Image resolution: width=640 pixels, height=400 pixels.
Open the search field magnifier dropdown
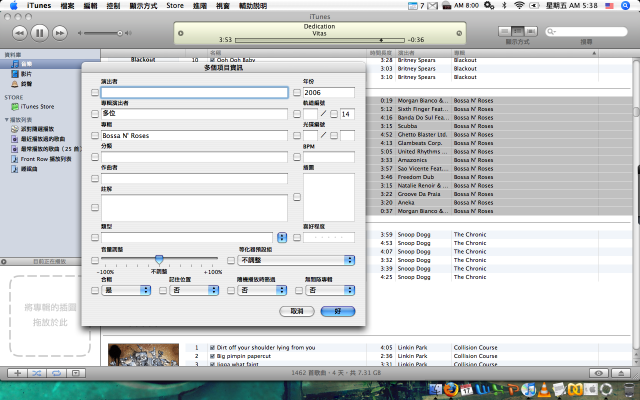(551, 31)
